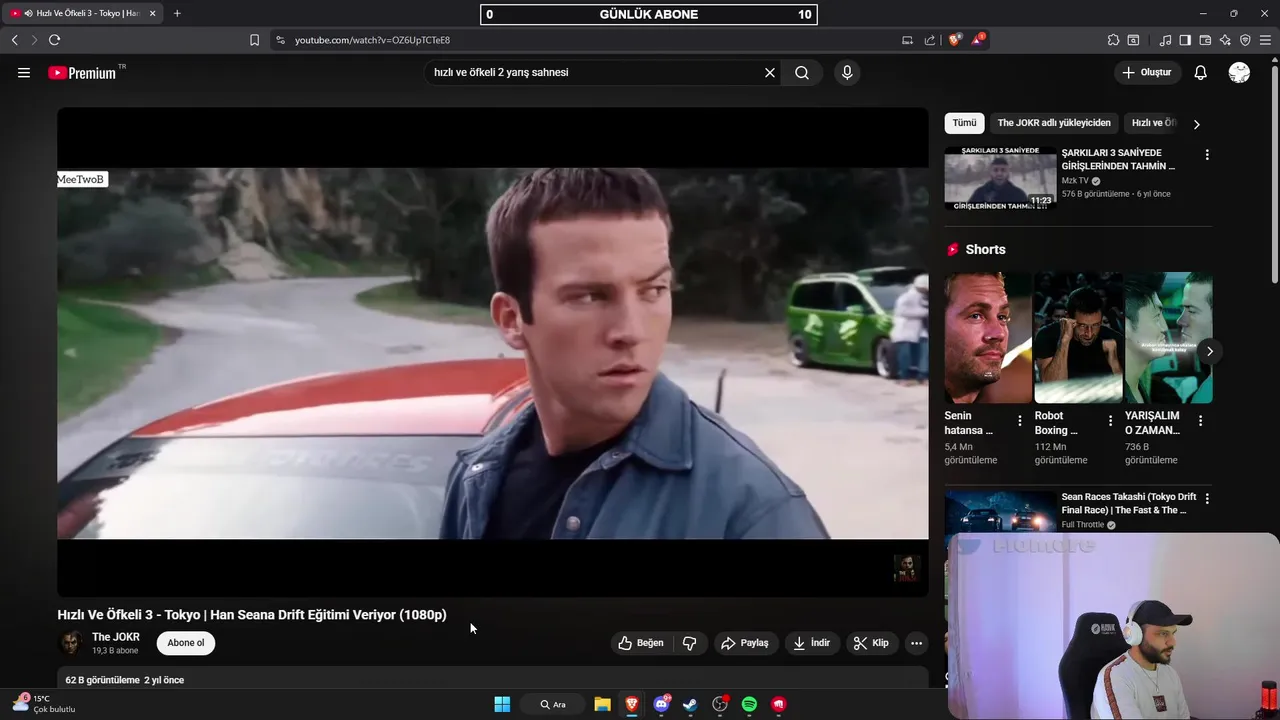Select the Tümü filter chip

point(964,123)
